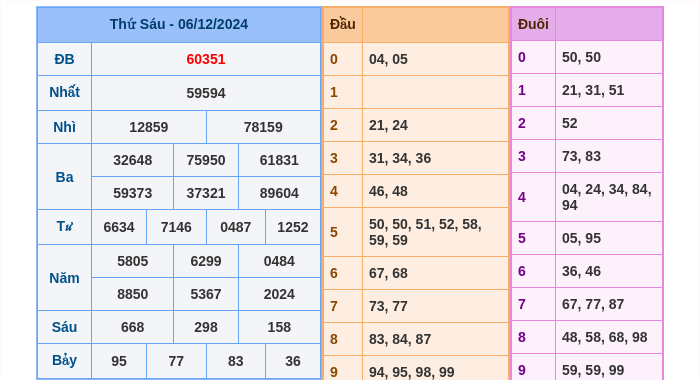The image size is (700, 380).
Task: Select seventh prize number 83
Action: [x=236, y=361]
